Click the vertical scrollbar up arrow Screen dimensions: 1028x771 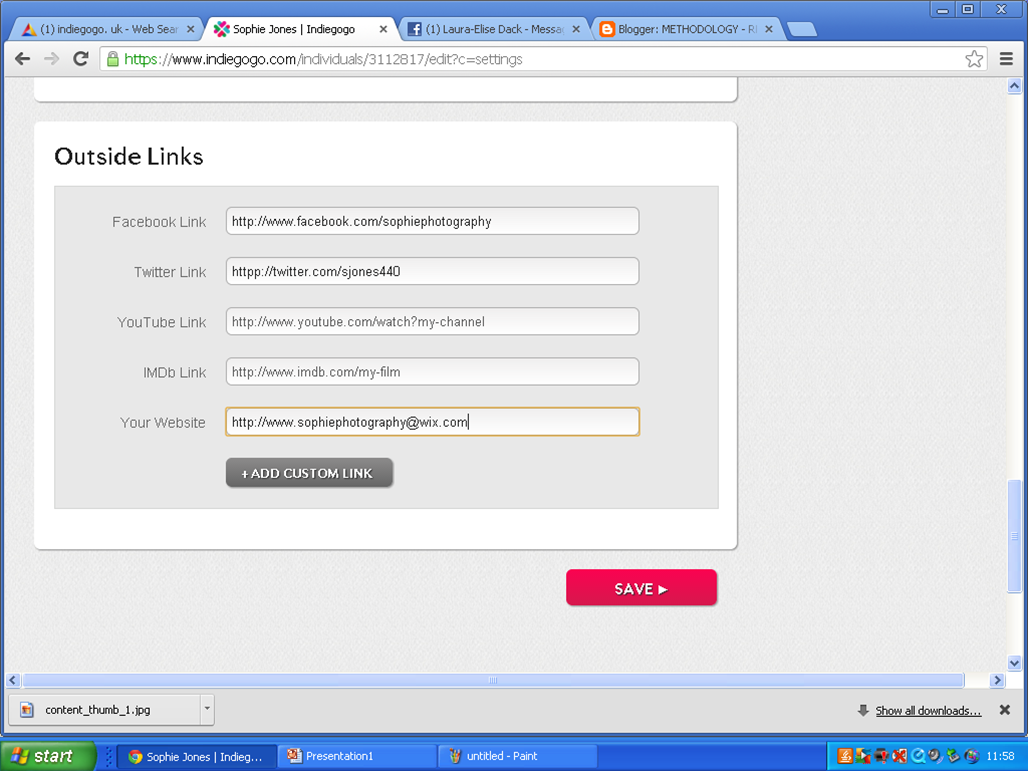pyautogui.click(x=1014, y=86)
